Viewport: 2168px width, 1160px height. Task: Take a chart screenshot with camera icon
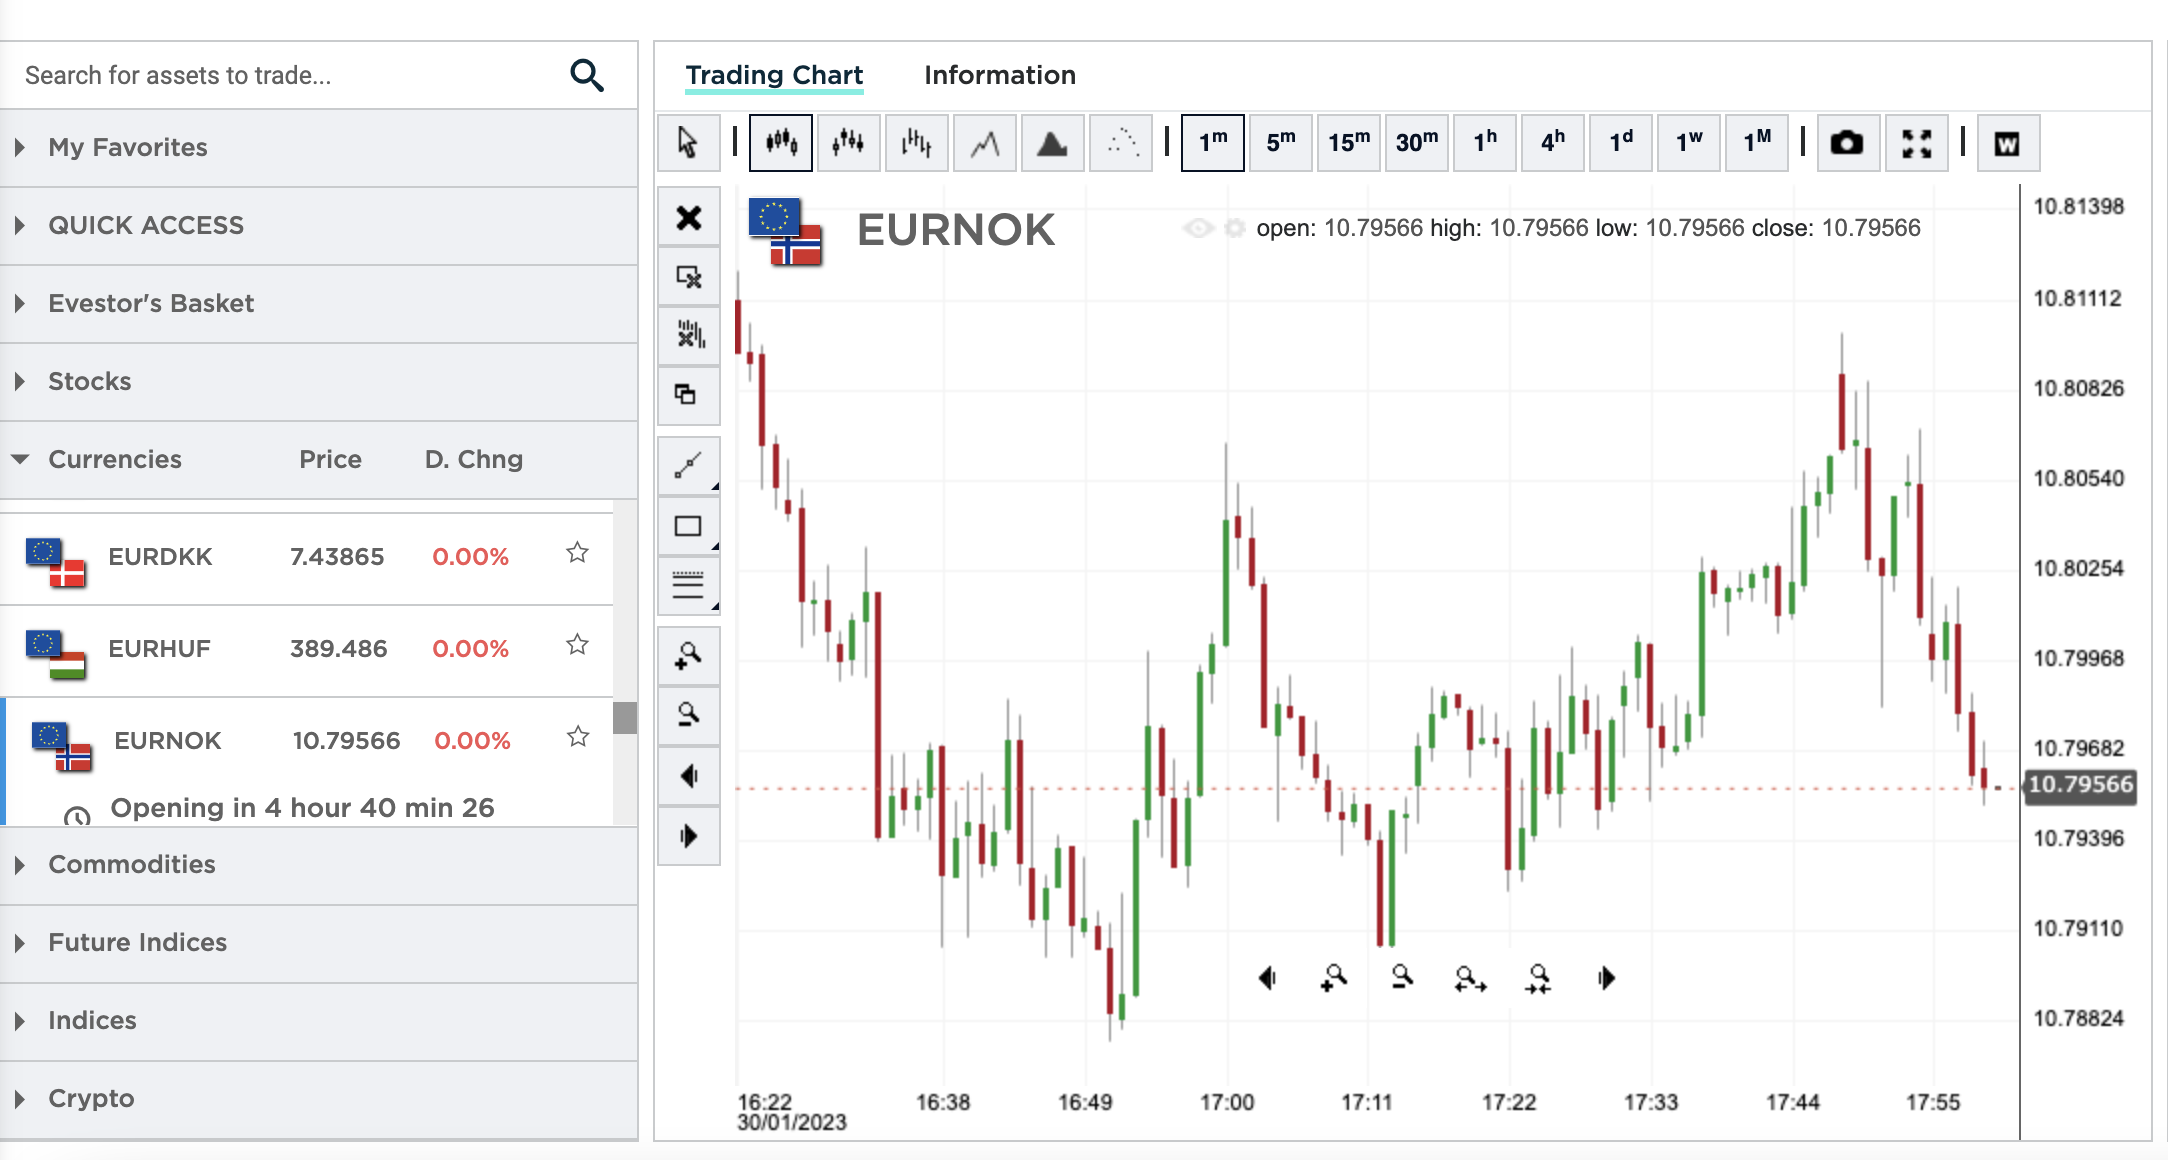1846,143
